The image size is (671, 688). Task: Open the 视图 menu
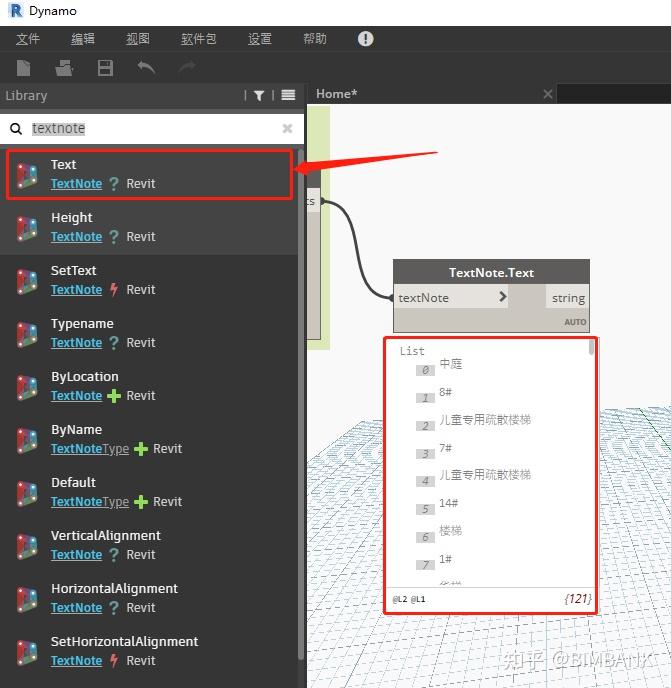click(138, 39)
